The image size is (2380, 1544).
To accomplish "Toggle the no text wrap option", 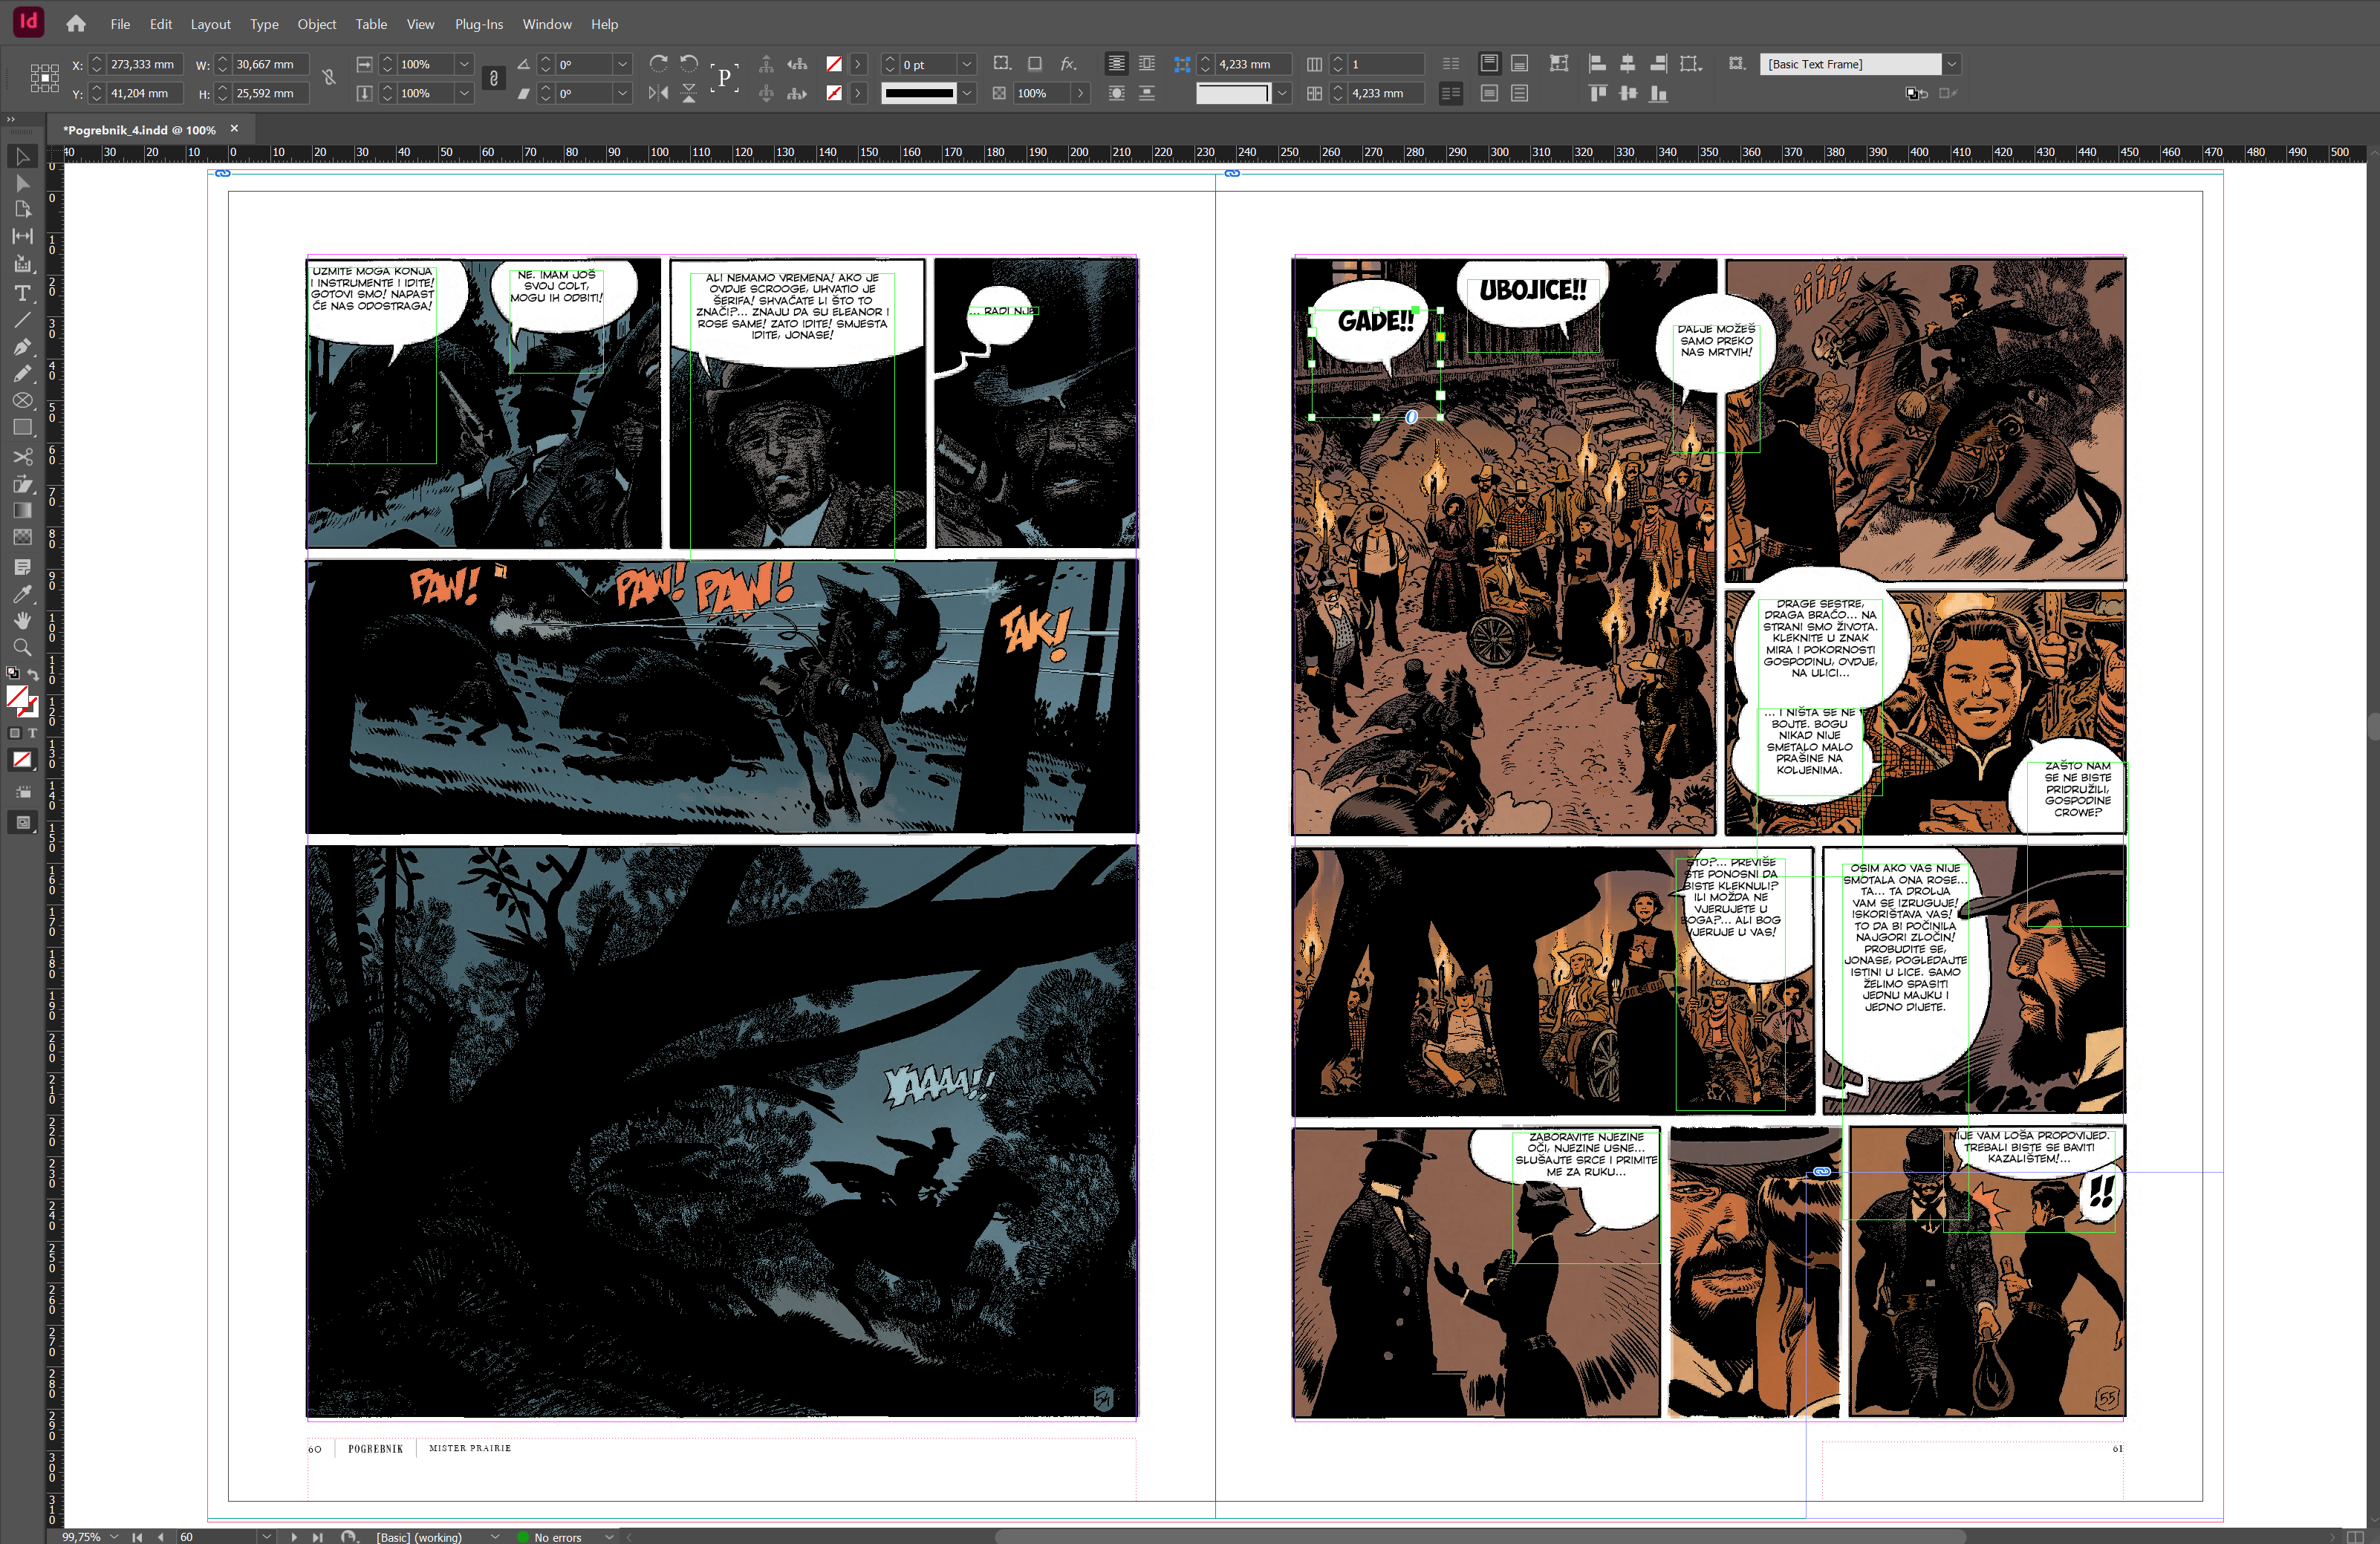I will [1116, 64].
